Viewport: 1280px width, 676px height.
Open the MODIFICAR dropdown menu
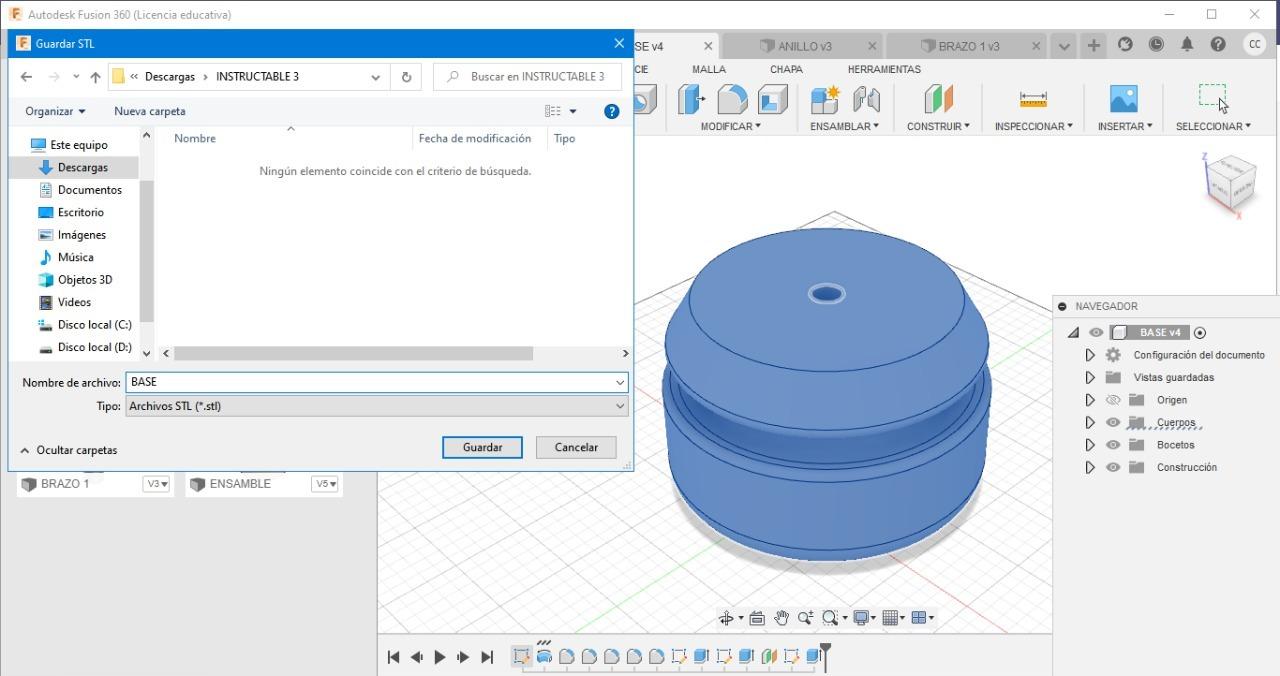pos(730,126)
